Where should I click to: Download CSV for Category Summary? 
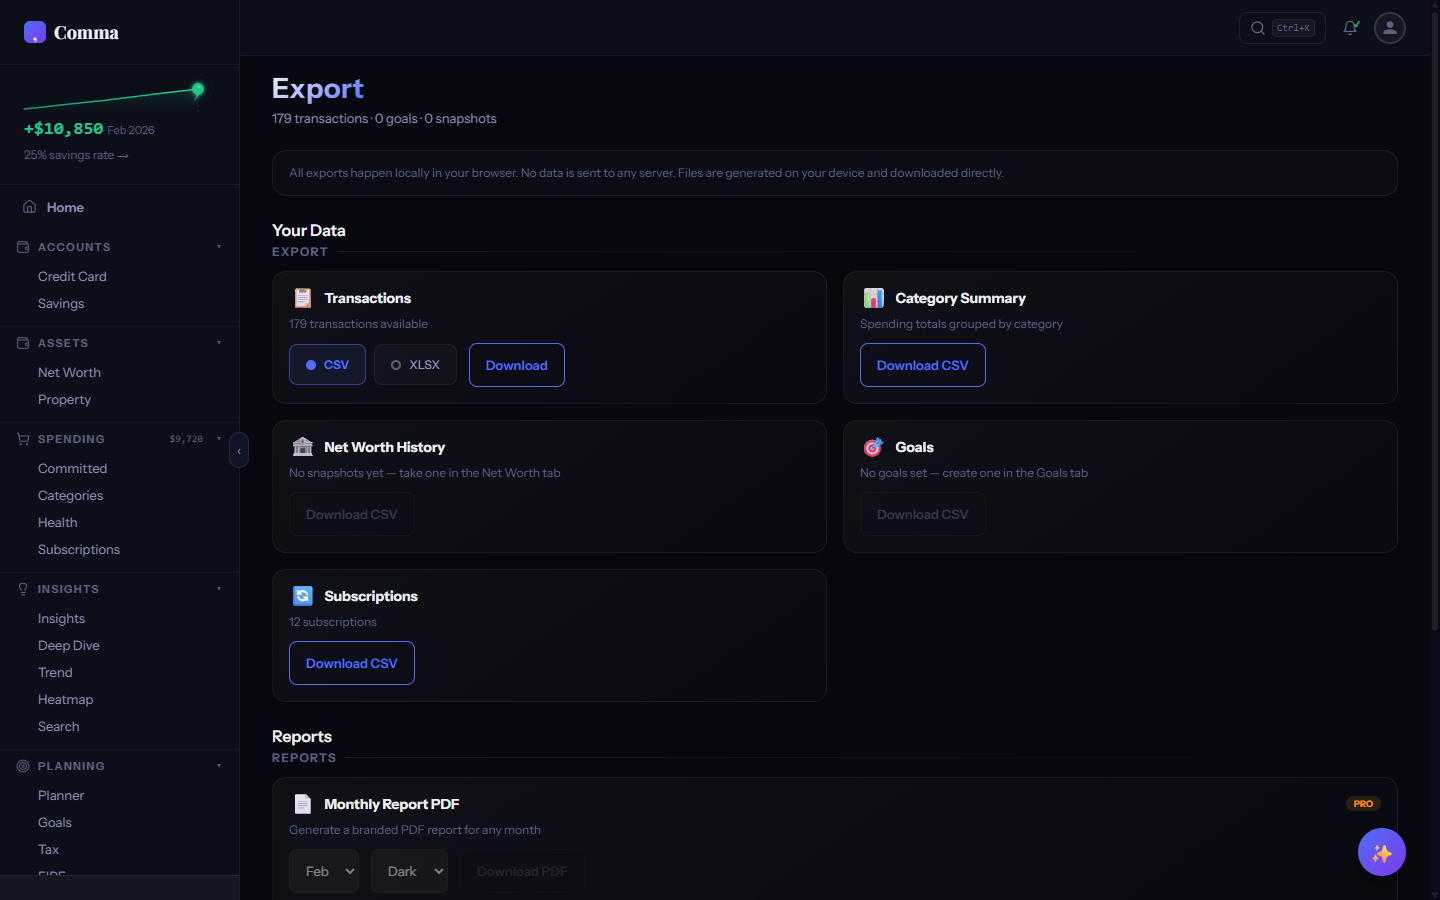click(922, 365)
